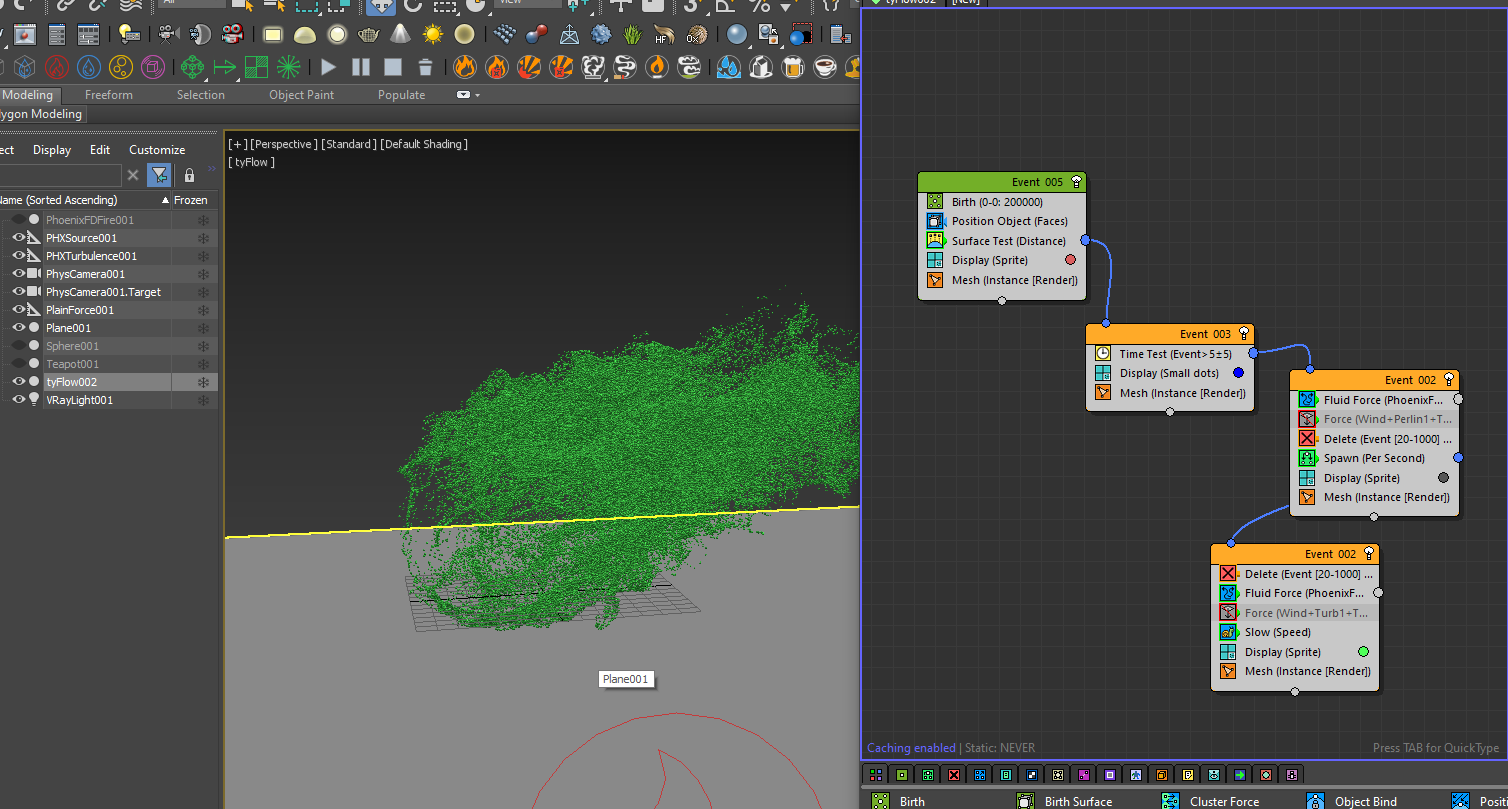Toggle lightbulb on Event 002 containing Spawn
1508x809 pixels.
(1449, 380)
